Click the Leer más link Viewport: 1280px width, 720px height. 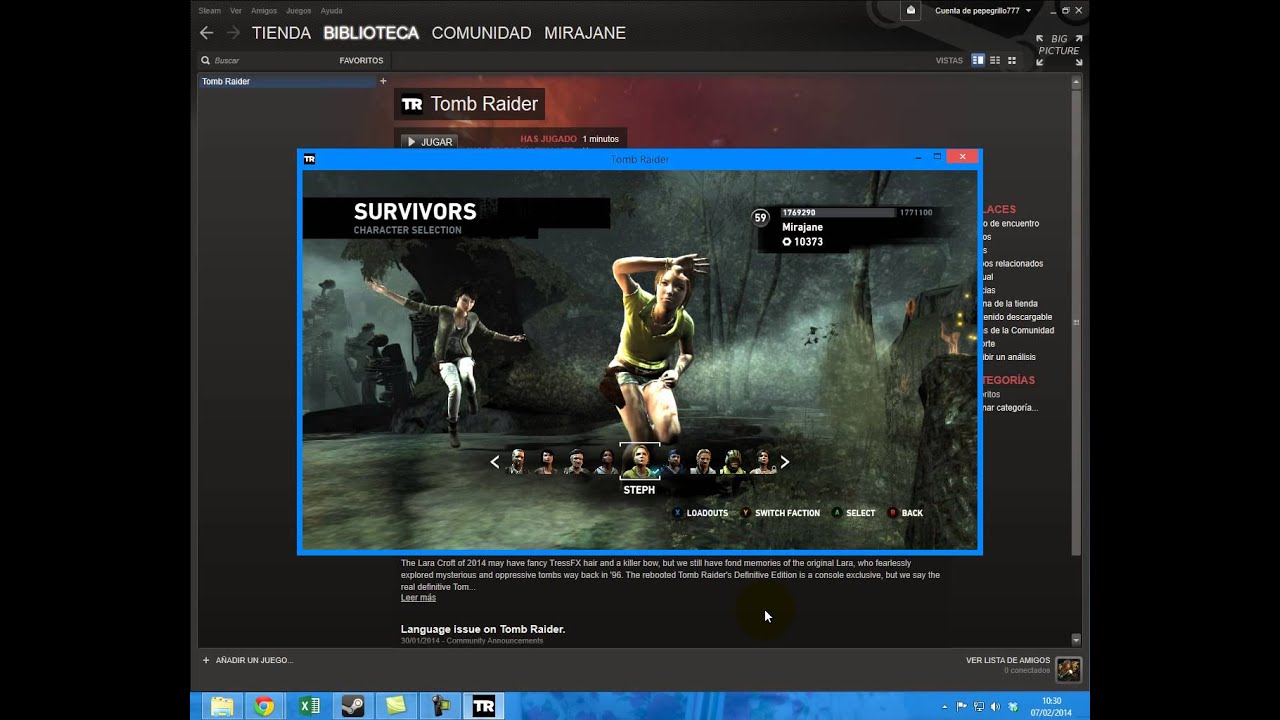click(x=418, y=598)
